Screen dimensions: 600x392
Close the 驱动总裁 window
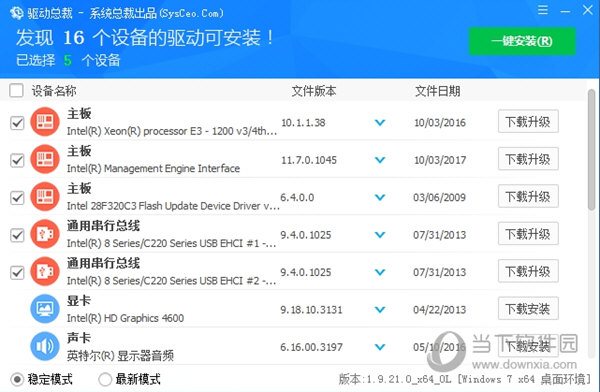(588, 10)
